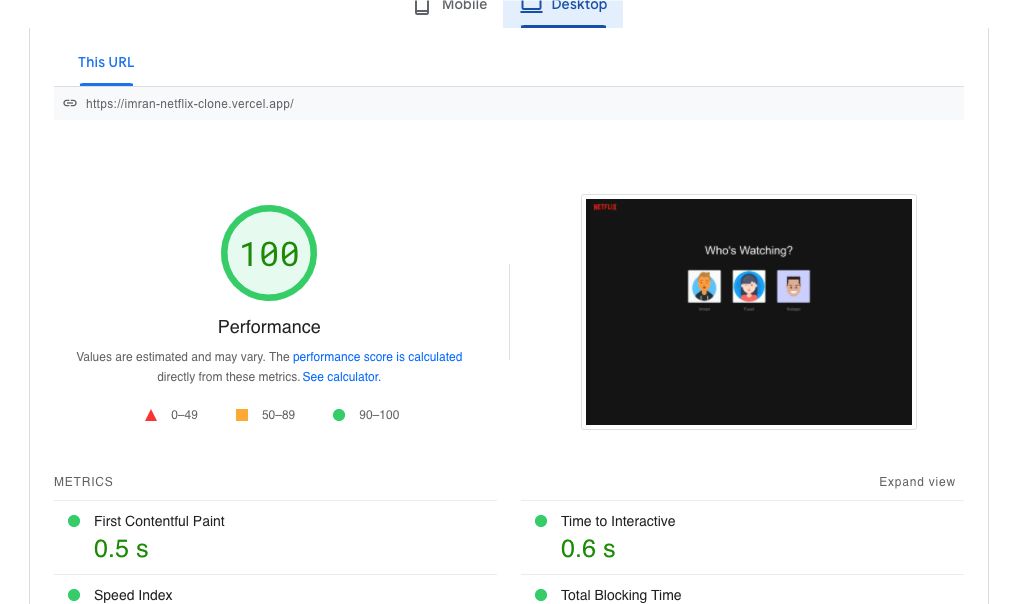The width and height of the screenshot is (1022, 604).
Task: Click the Performance heading label
Action: (269, 327)
